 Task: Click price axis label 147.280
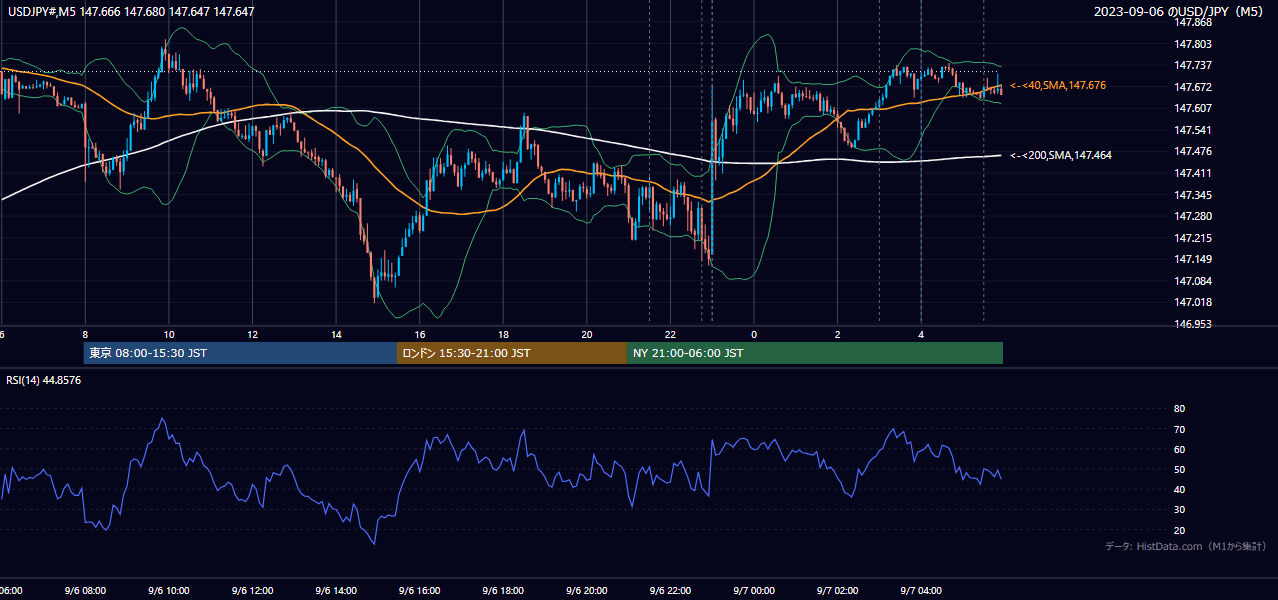click(1194, 216)
